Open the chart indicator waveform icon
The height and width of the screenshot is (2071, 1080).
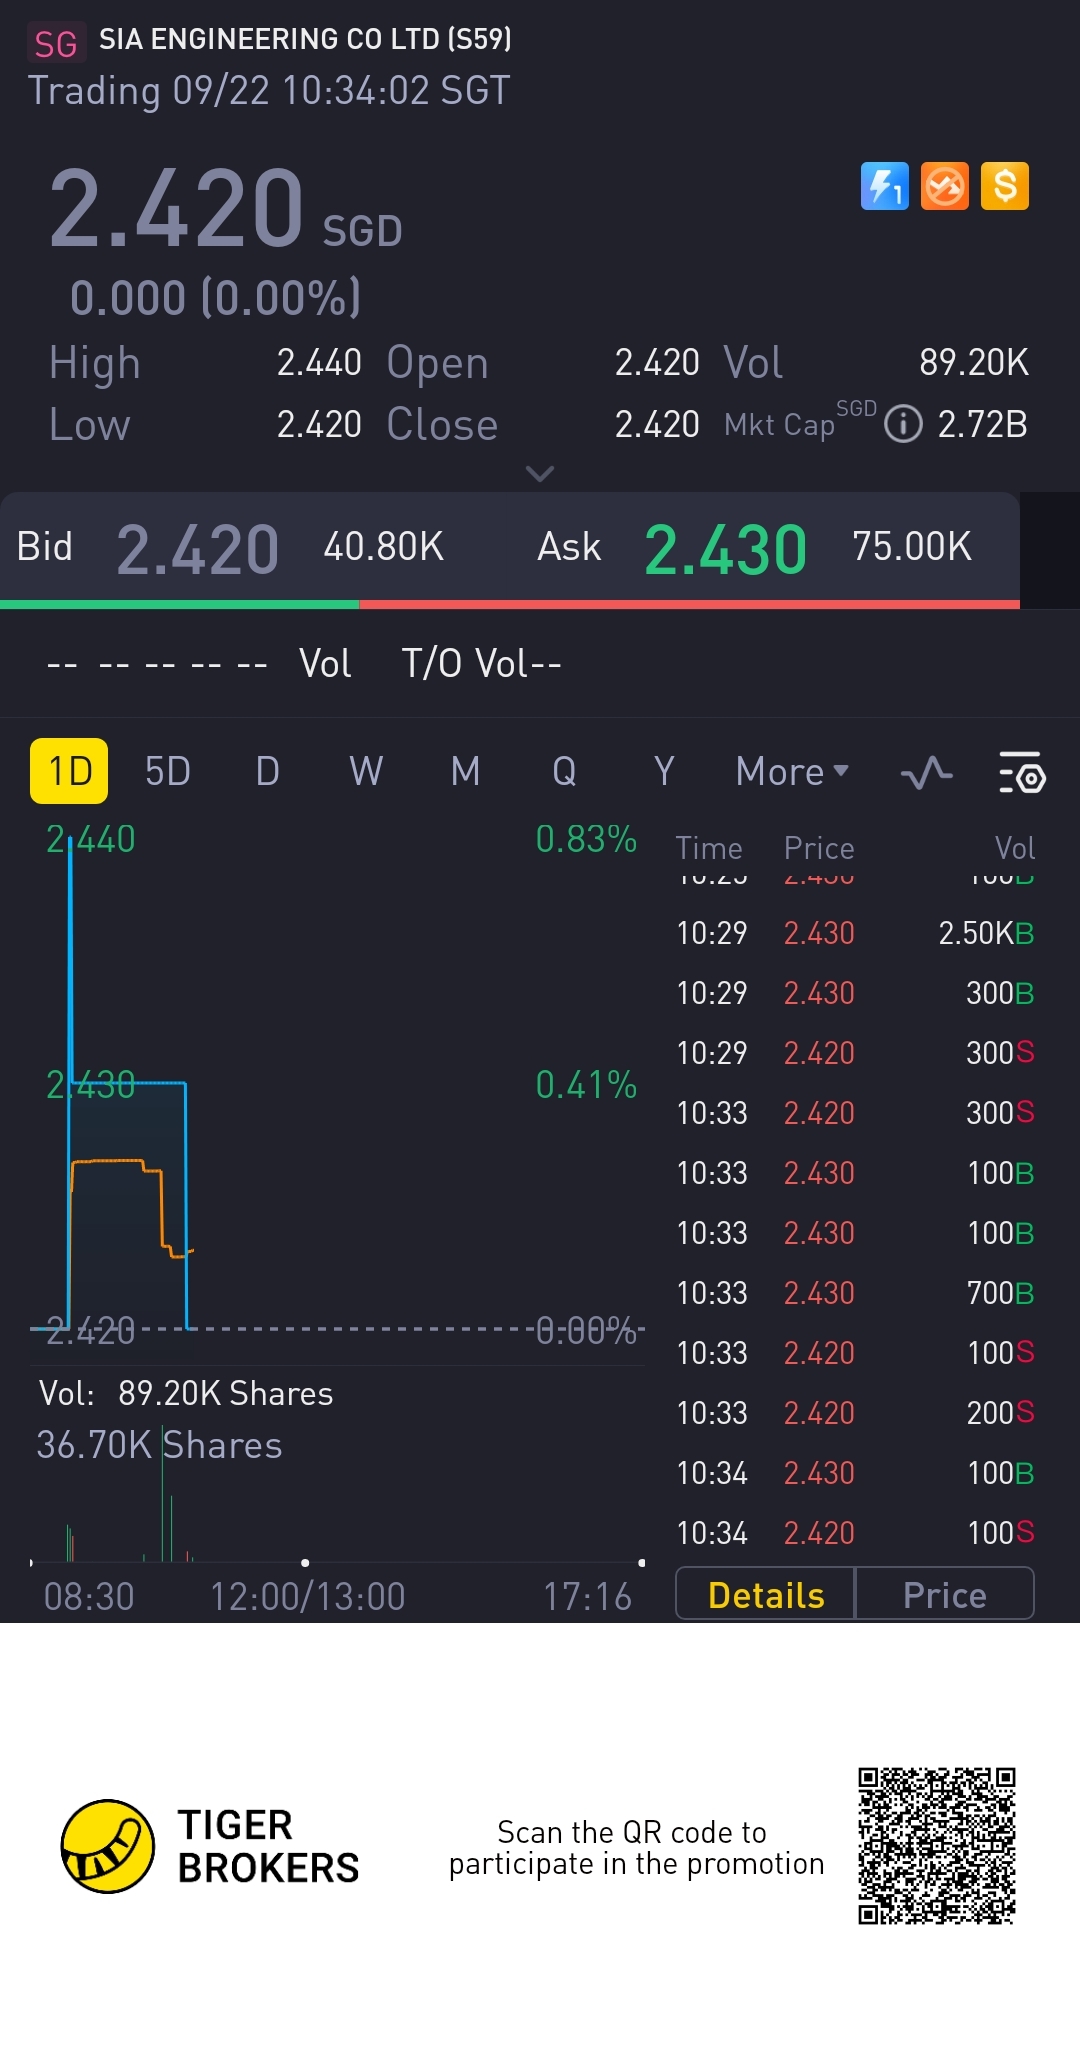coord(926,773)
